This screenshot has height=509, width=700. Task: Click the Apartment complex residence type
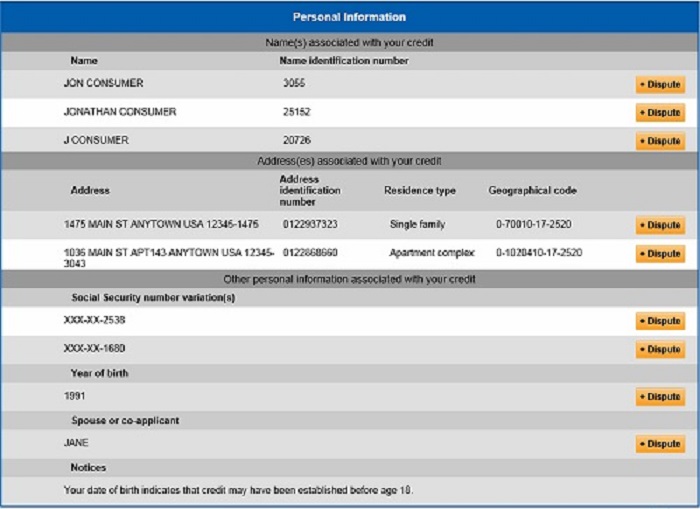432,253
